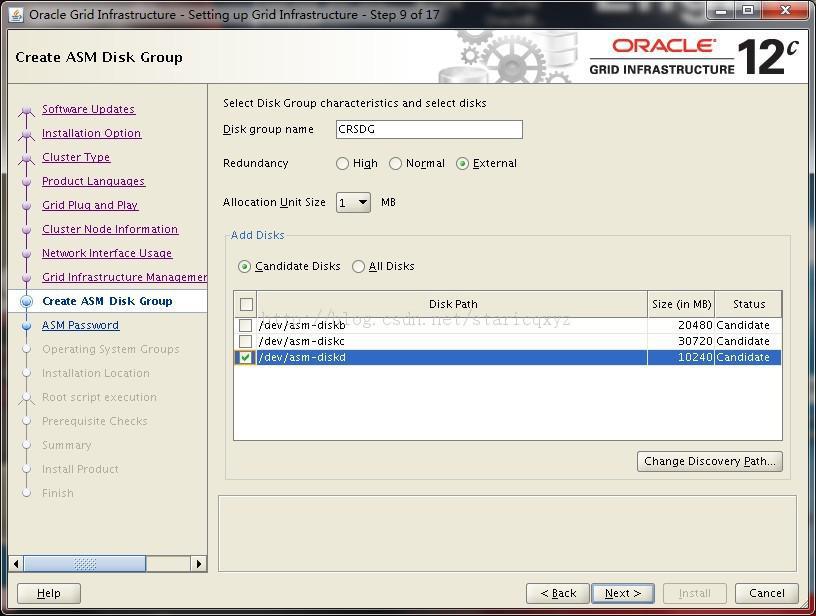Select Create ASM Disk Group step
The height and width of the screenshot is (616, 816).
click(107, 301)
